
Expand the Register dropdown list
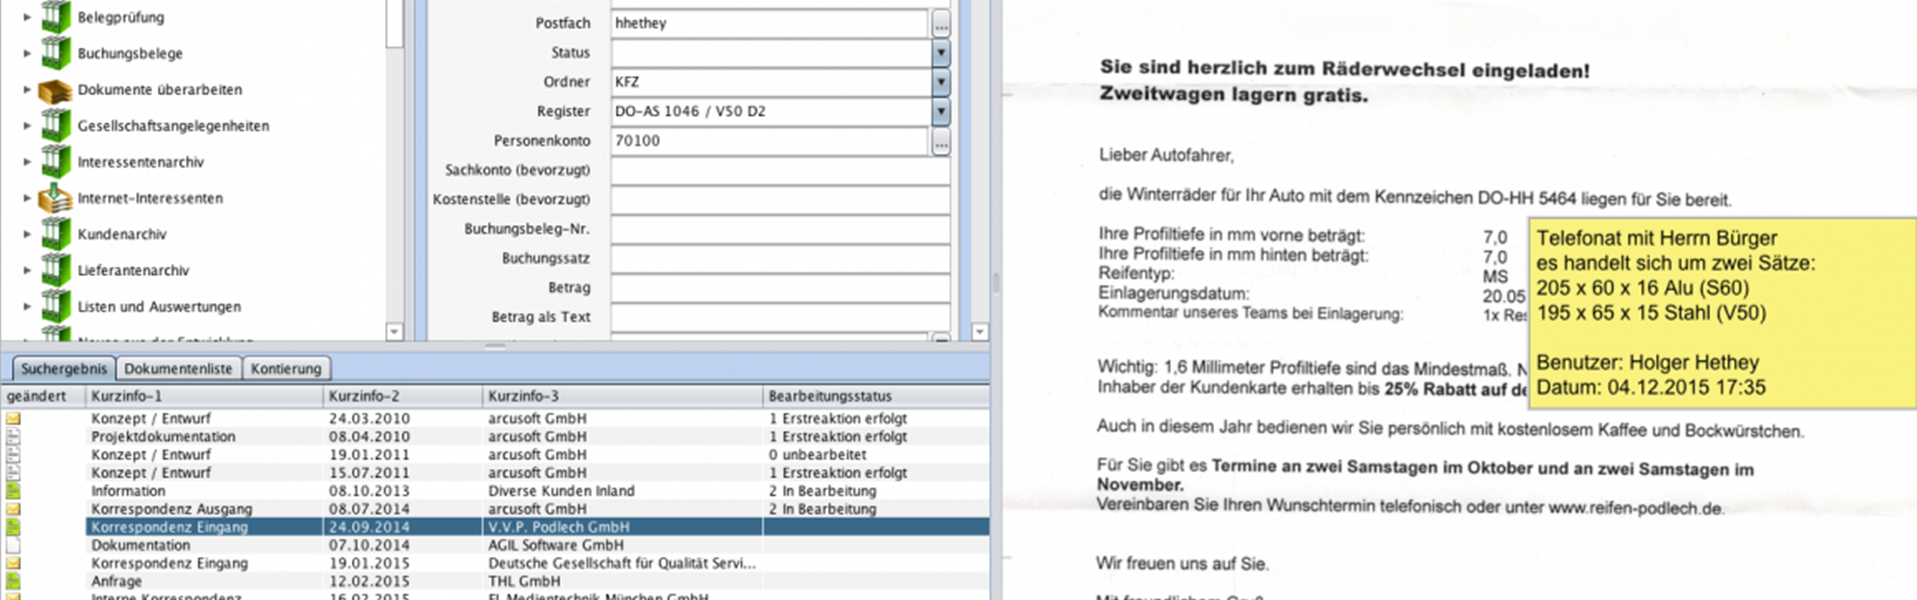tap(940, 111)
